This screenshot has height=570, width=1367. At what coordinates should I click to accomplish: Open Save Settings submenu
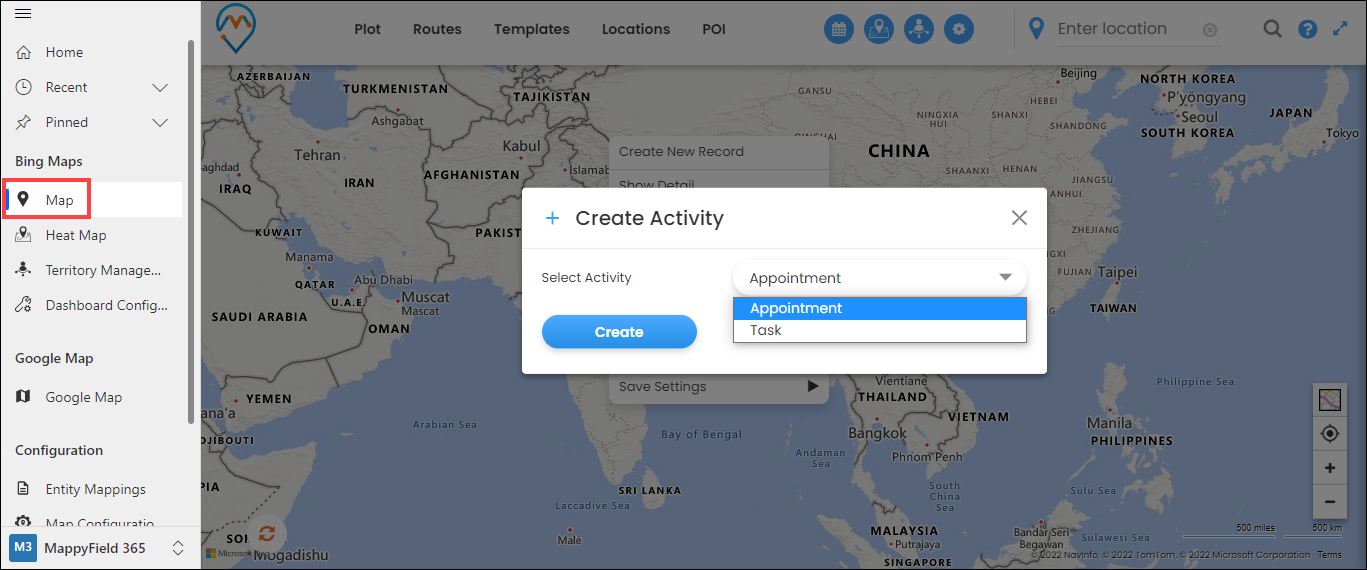click(x=719, y=387)
